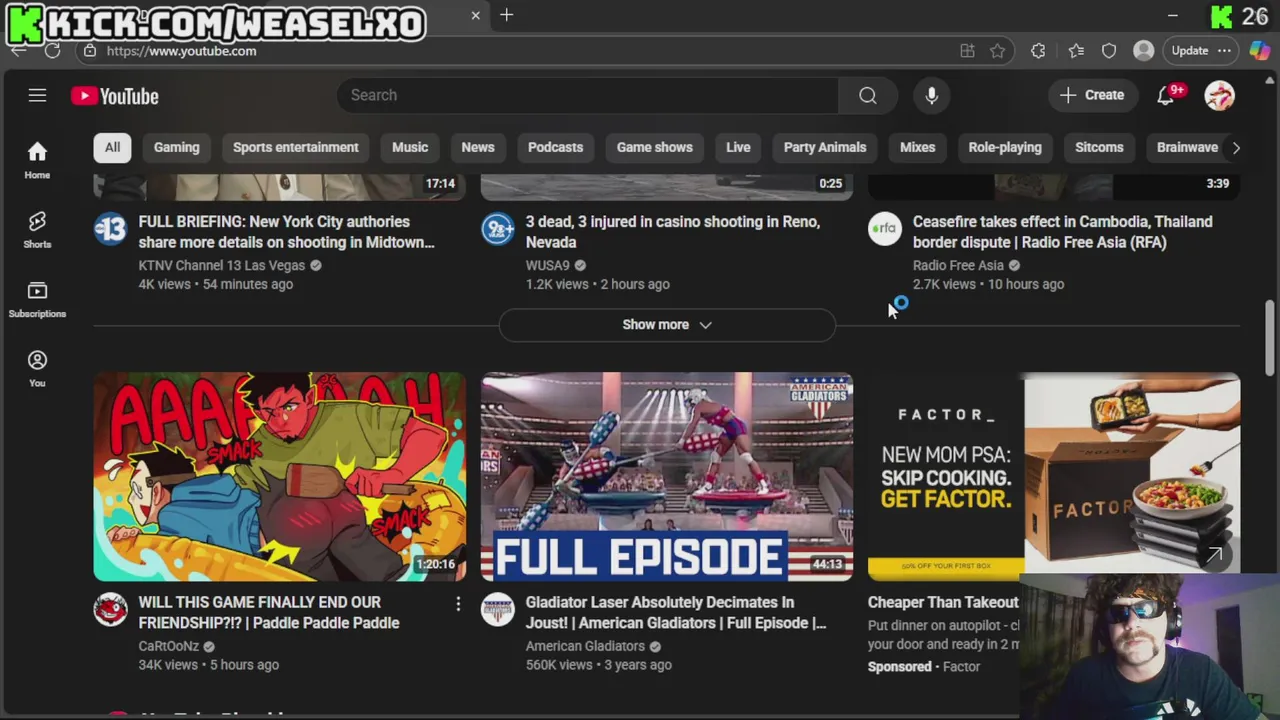Select the Party Animals chip
The height and width of the screenshot is (720, 1280).
click(825, 147)
